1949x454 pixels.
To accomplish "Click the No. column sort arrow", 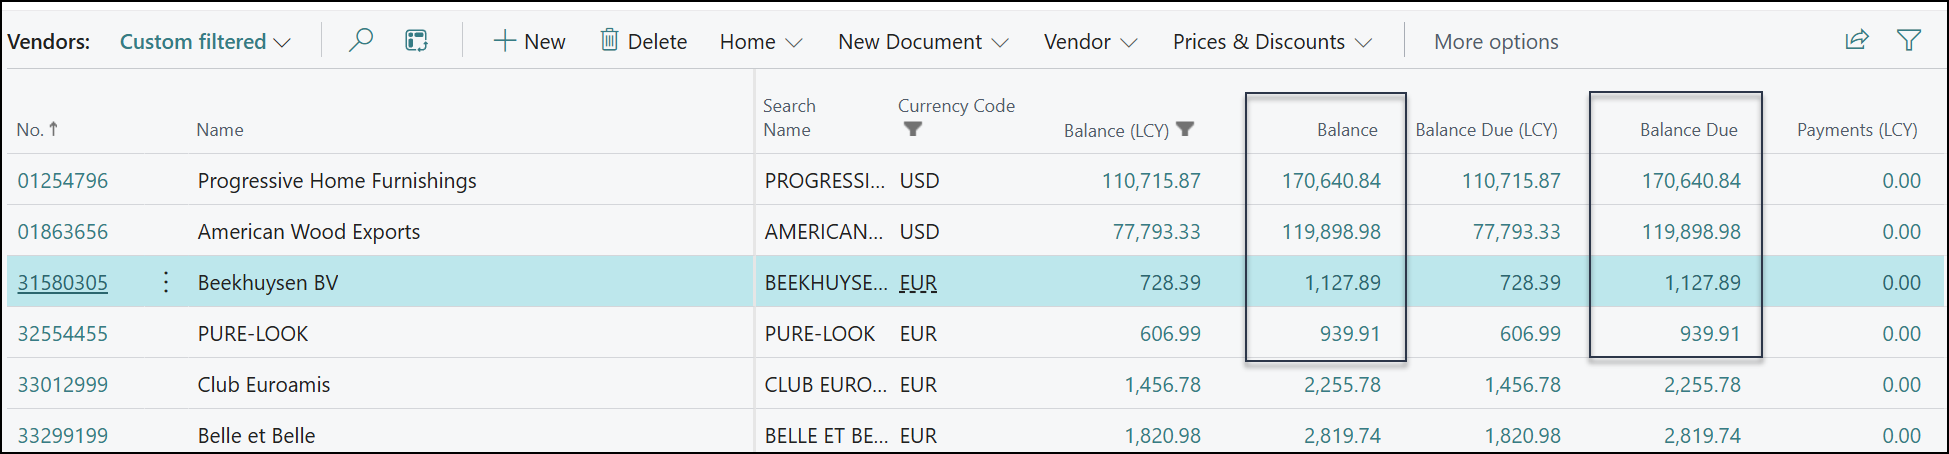I will click(x=54, y=129).
